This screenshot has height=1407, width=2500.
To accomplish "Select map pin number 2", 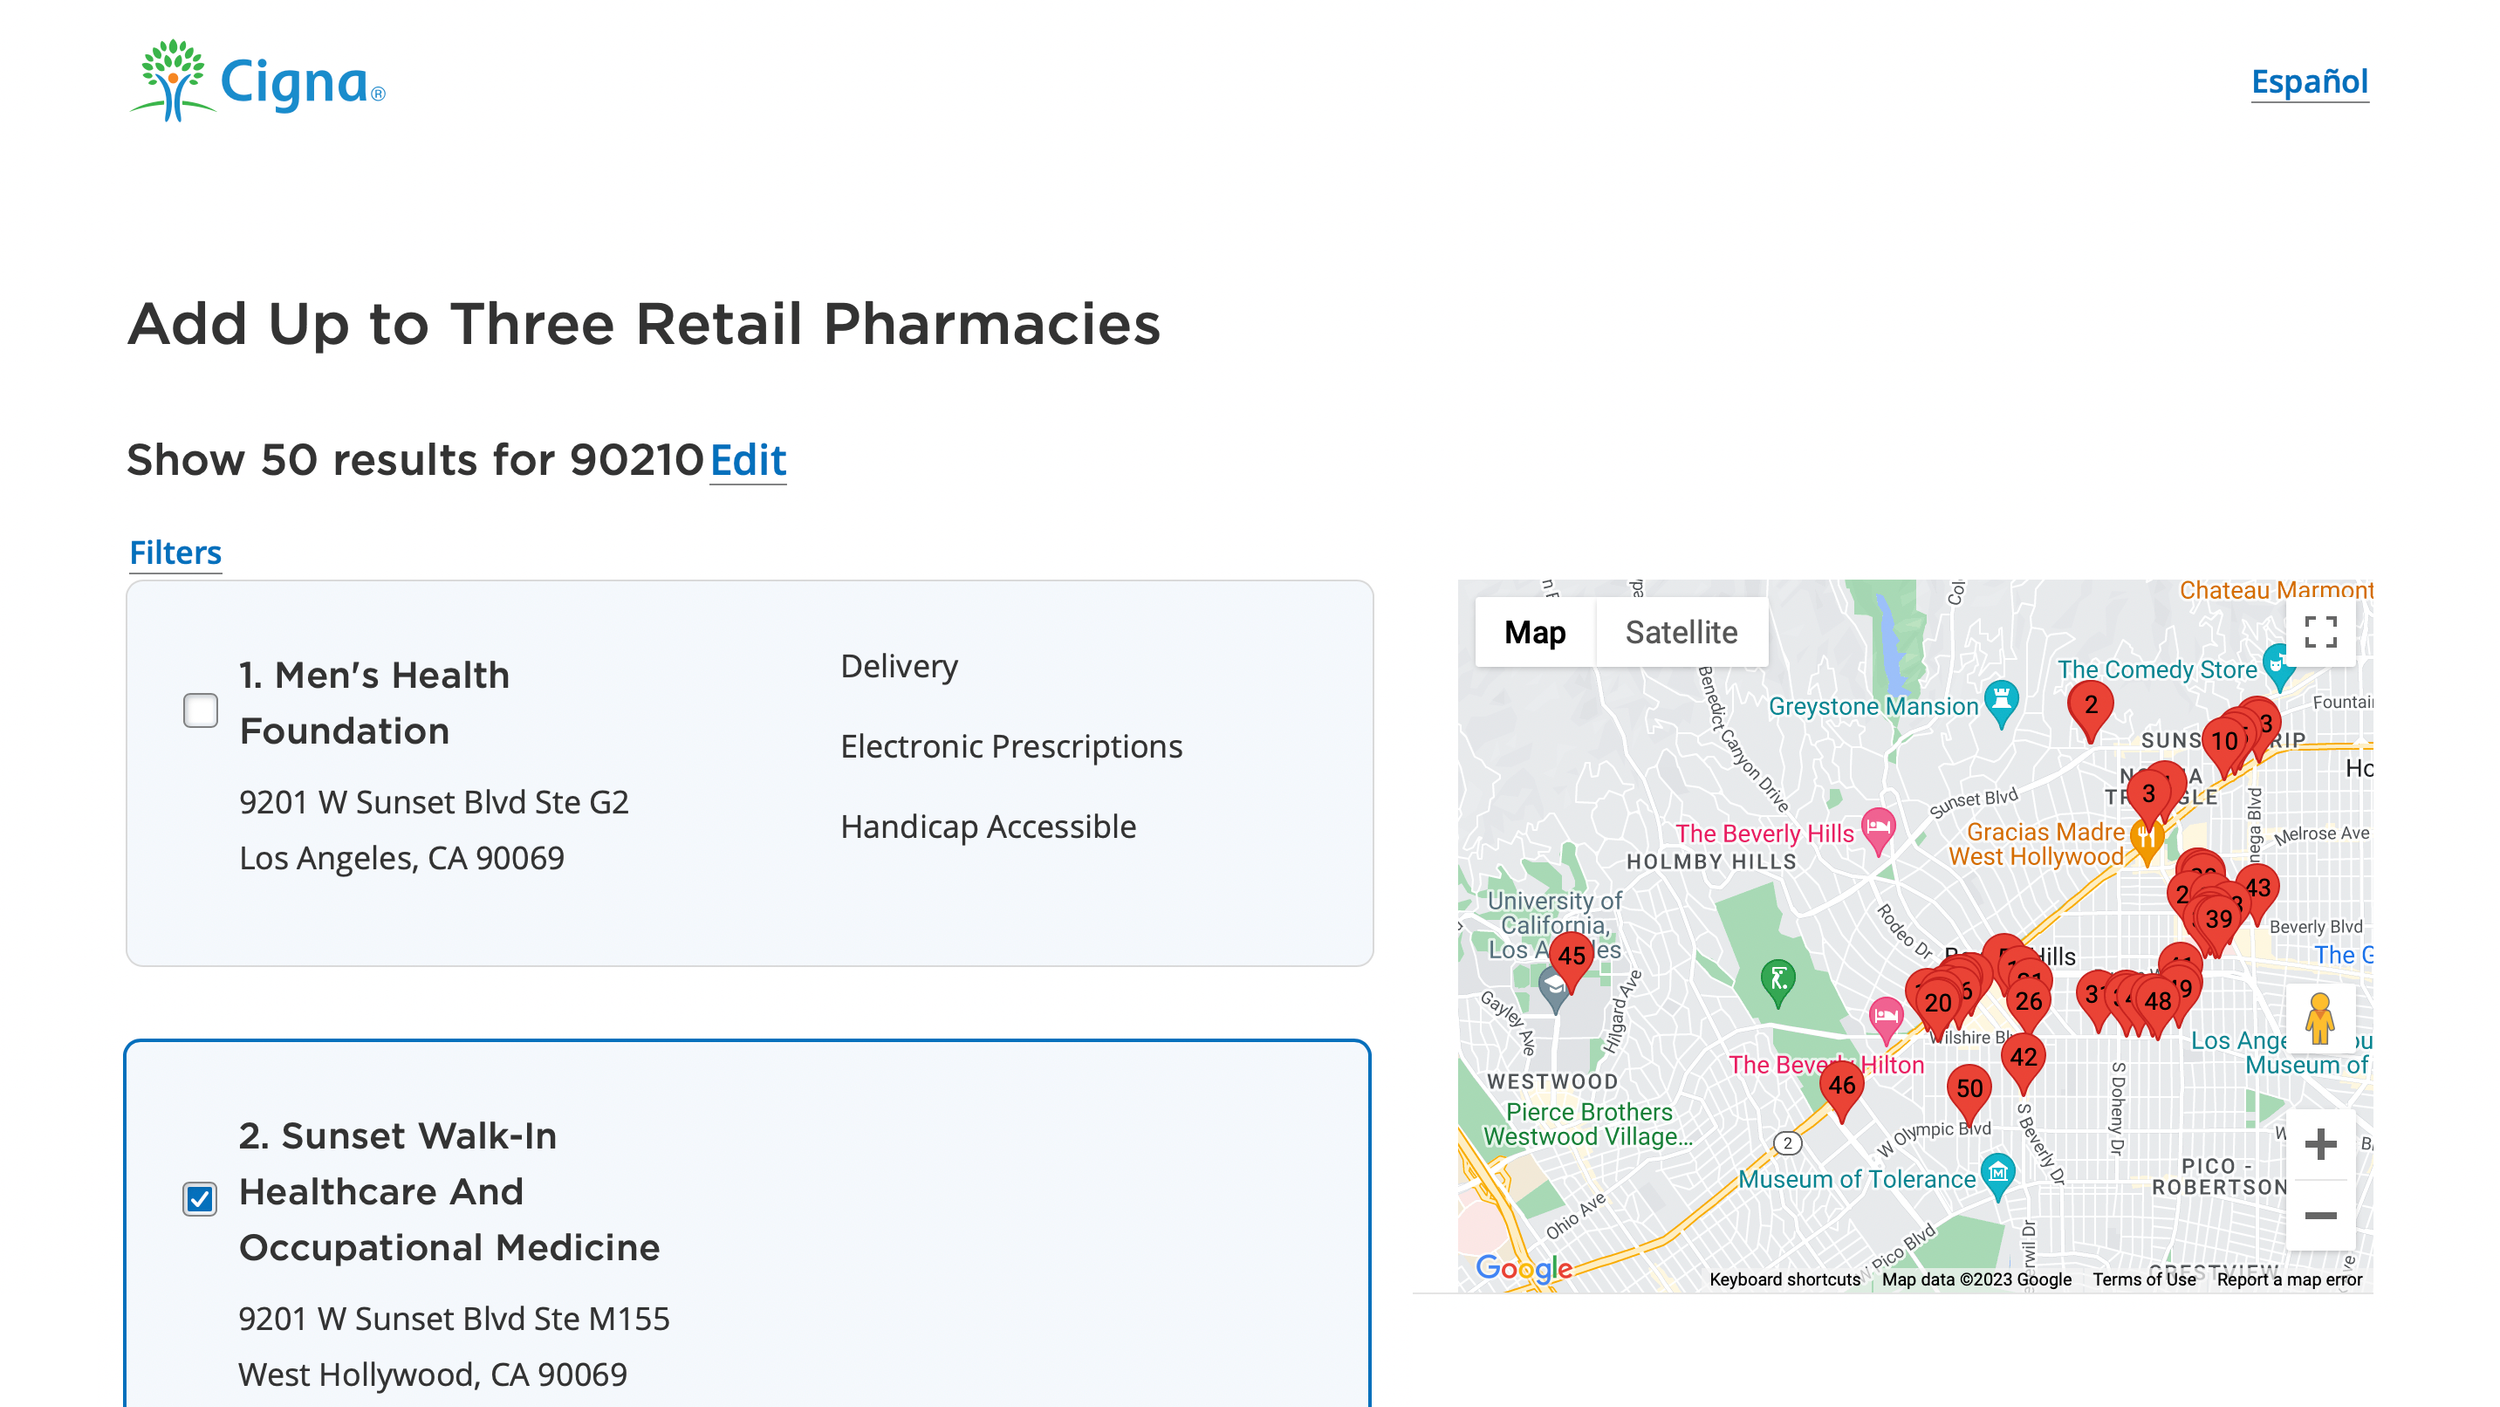I will (2090, 707).
